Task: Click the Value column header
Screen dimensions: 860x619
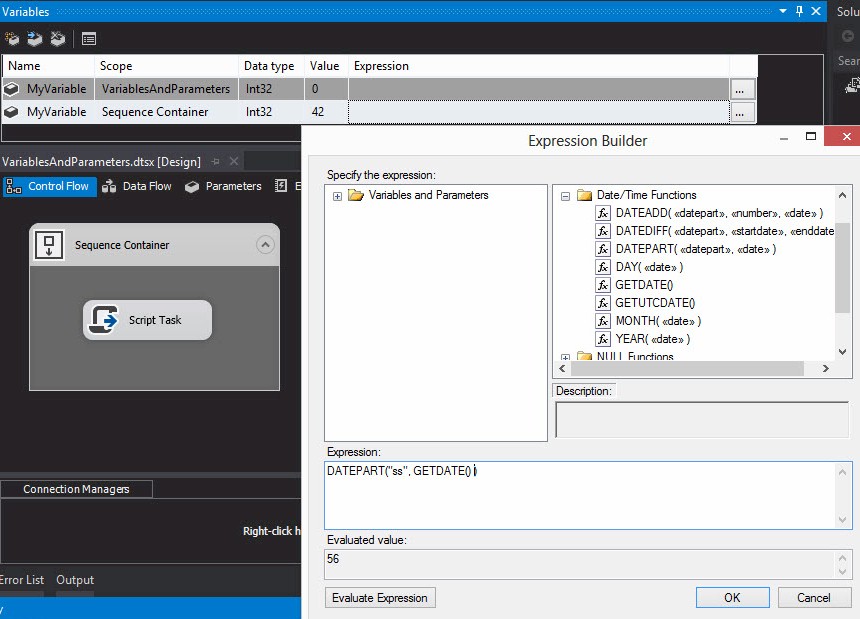Action: pos(326,66)
